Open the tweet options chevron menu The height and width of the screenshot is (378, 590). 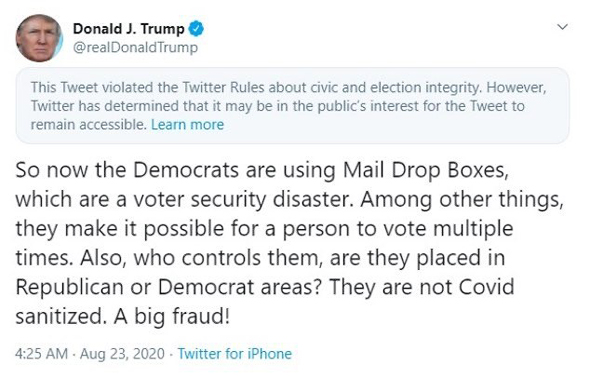coord(562,27)
